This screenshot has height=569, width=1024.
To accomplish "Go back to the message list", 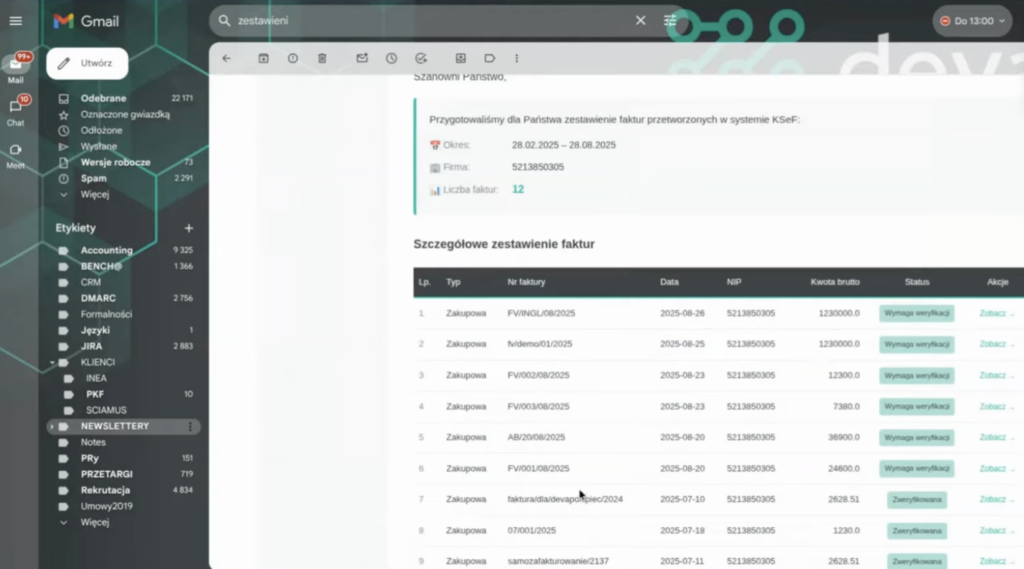I will (x=226, y=58).
